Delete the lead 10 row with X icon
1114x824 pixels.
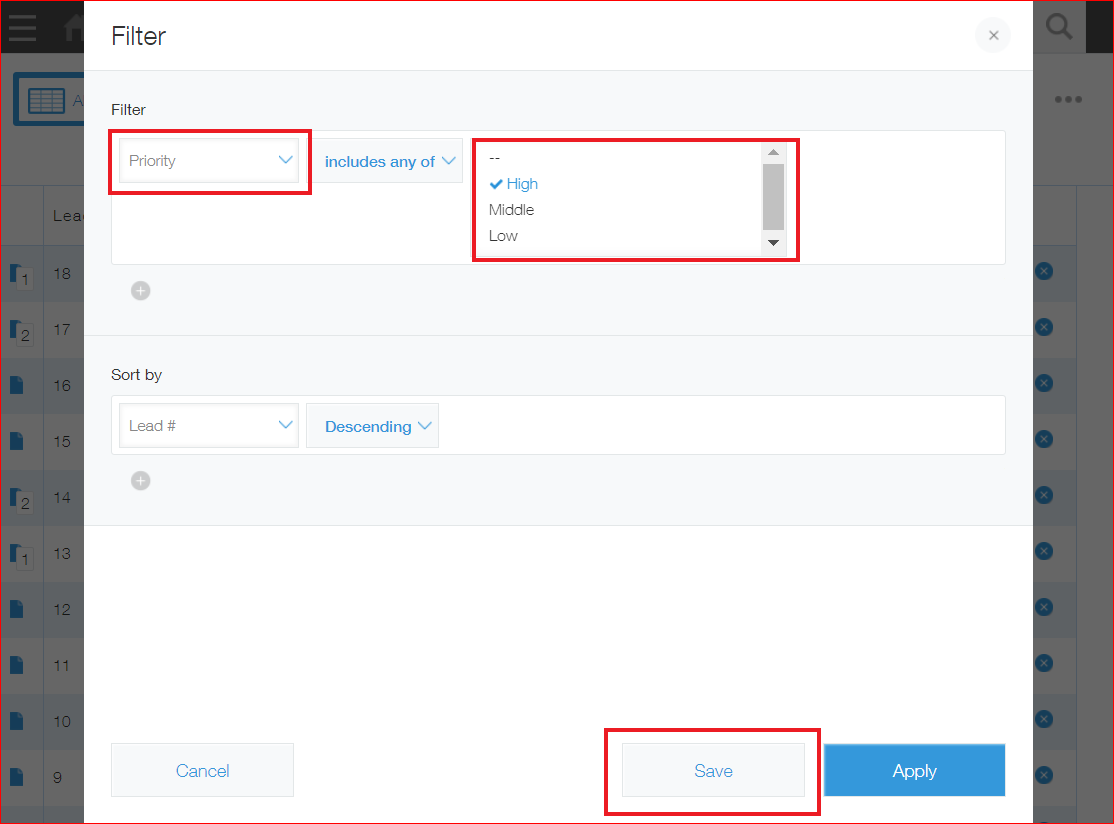click(1044, 719)
